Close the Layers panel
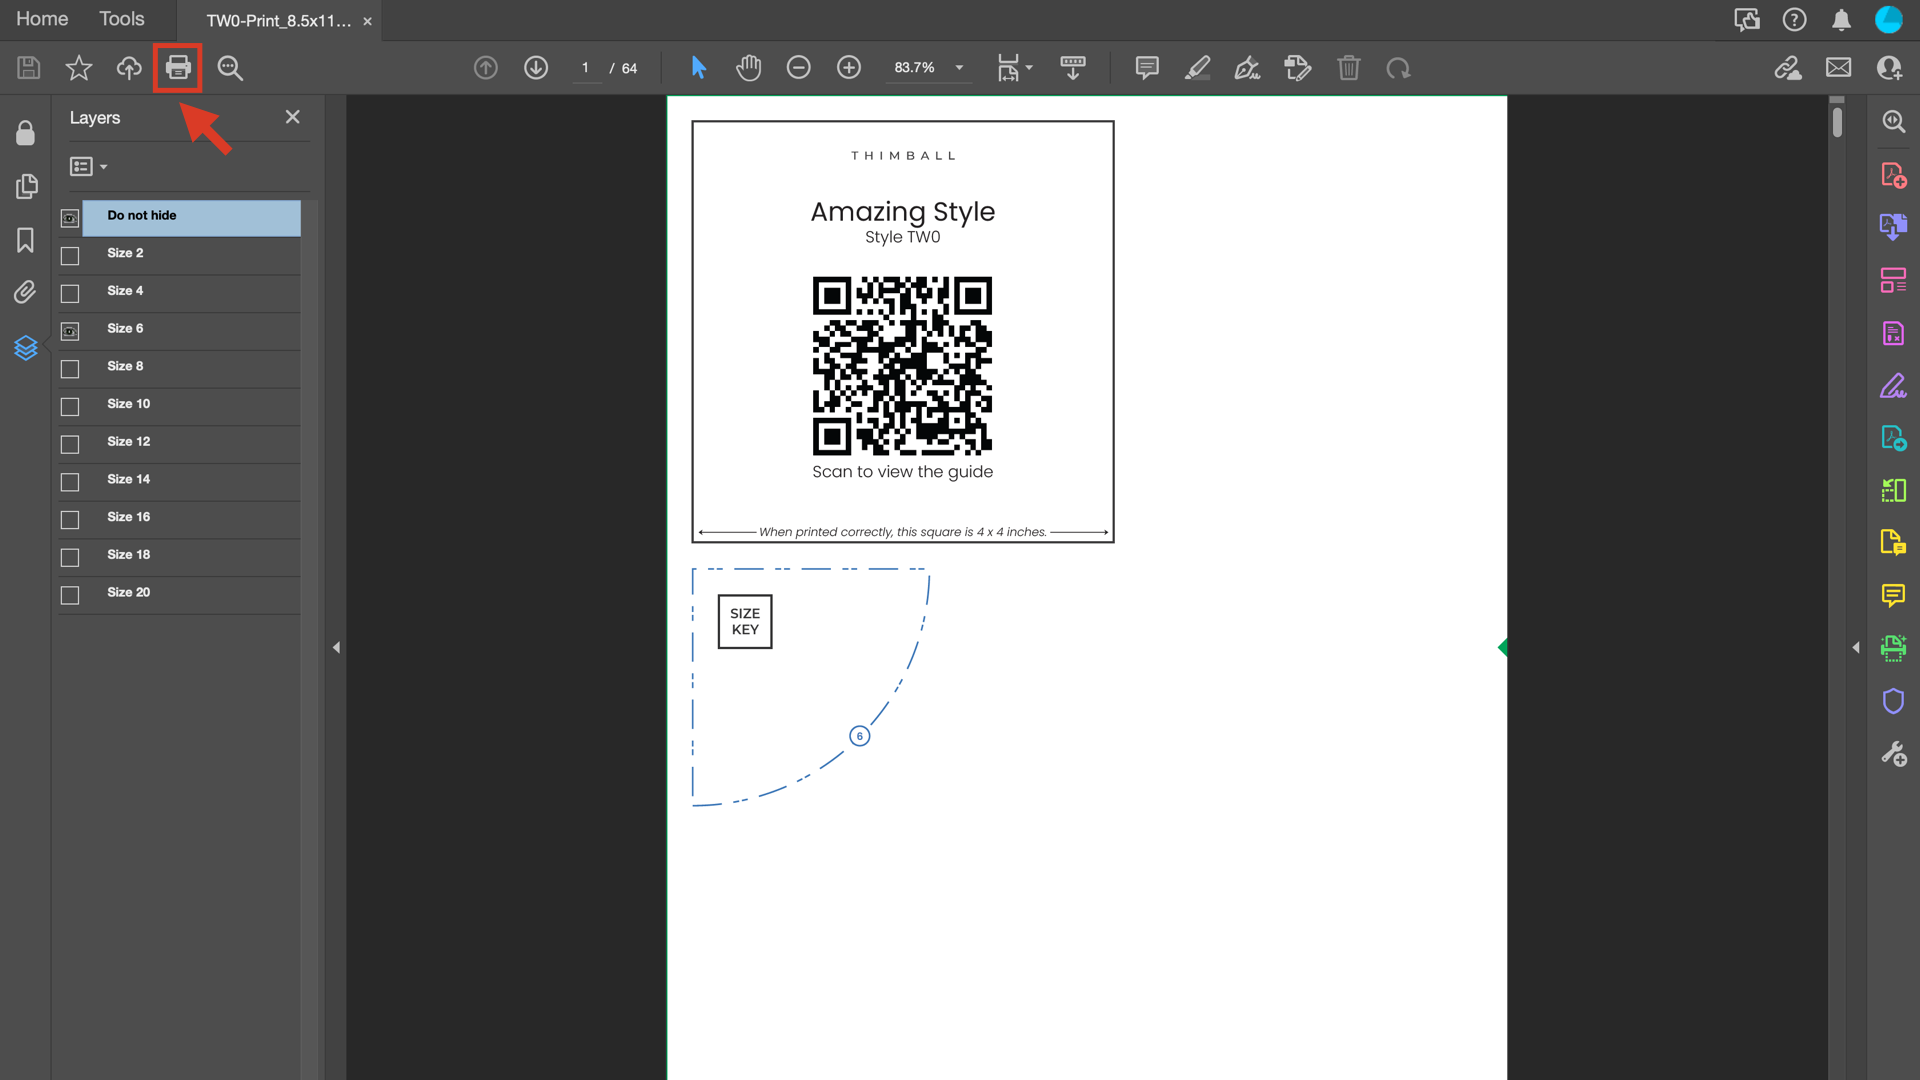Screen dimensions: 1920x1080 292,117
